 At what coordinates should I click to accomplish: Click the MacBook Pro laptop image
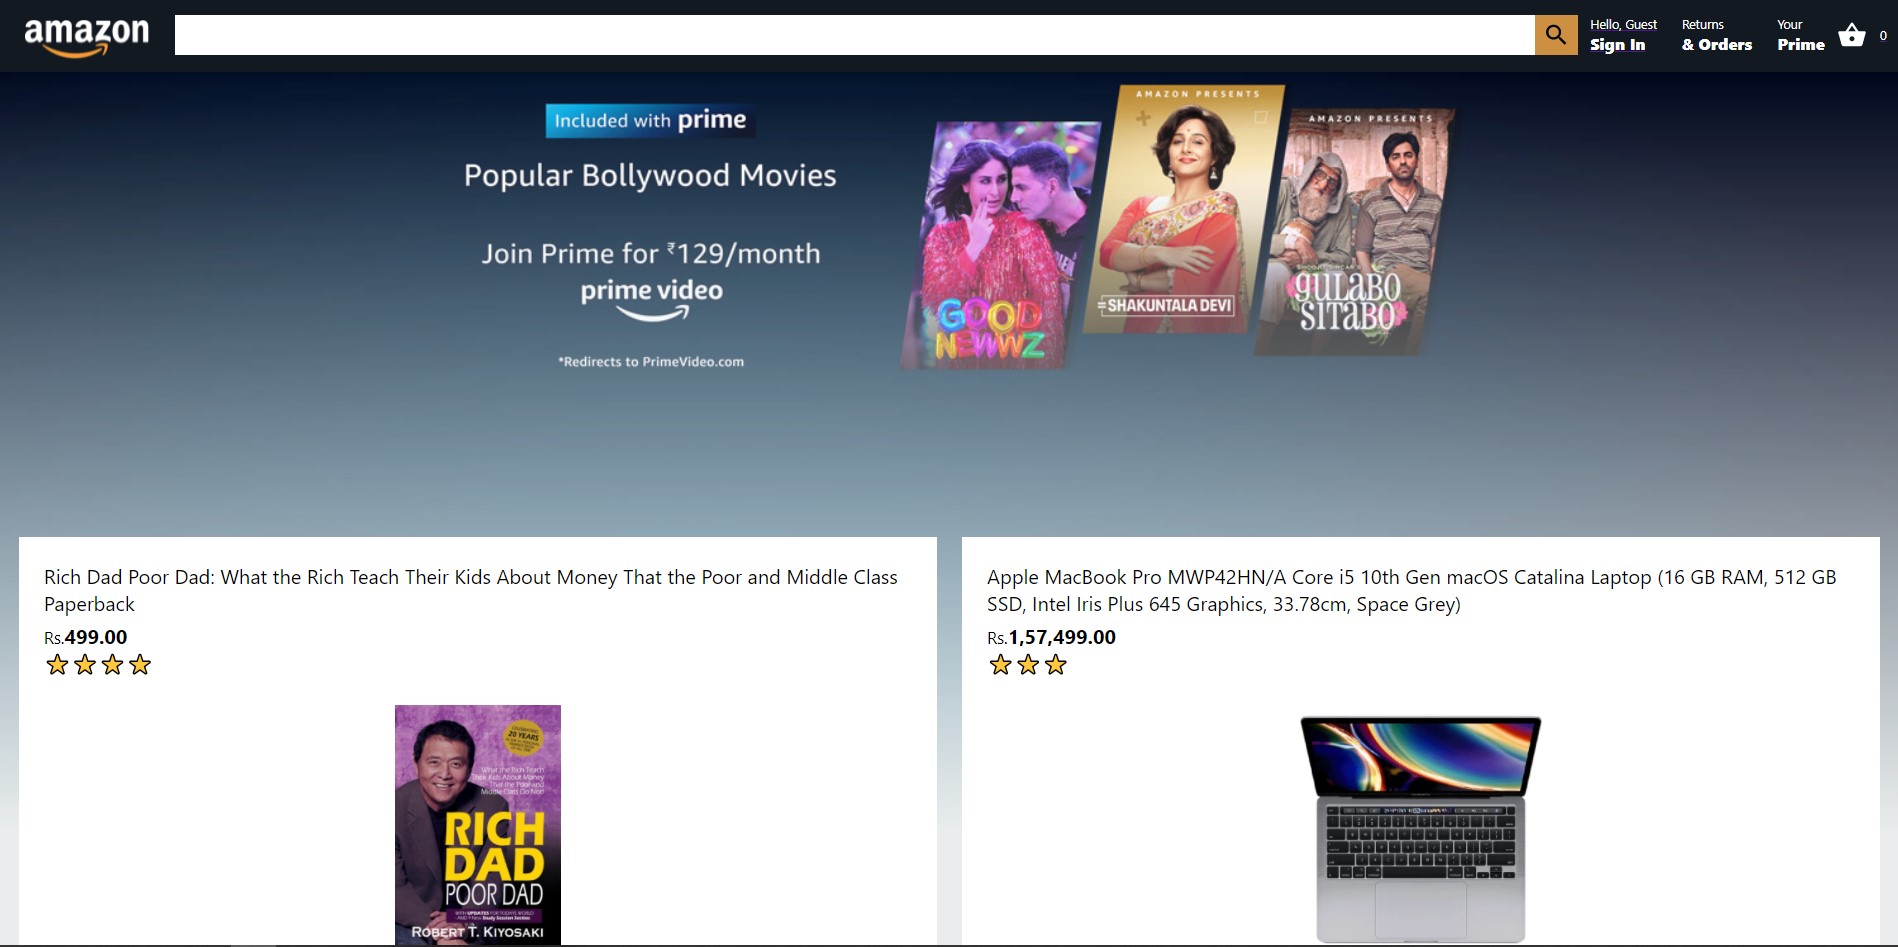coord(1421,829)
